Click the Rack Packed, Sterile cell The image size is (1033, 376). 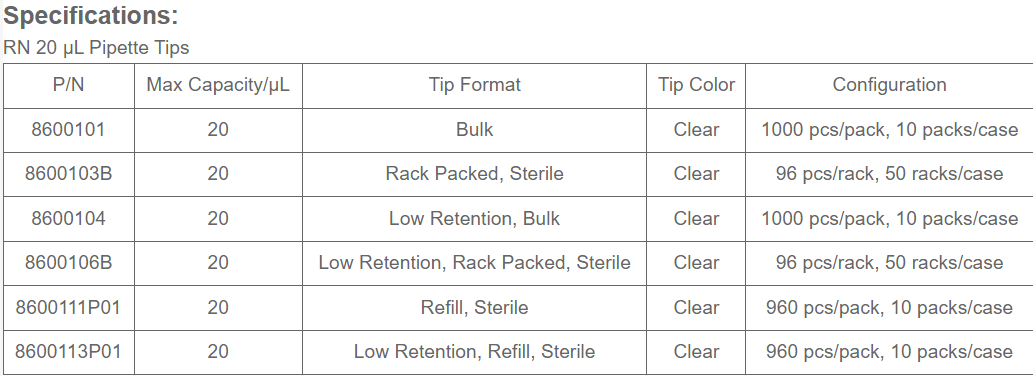pos(474,174)
